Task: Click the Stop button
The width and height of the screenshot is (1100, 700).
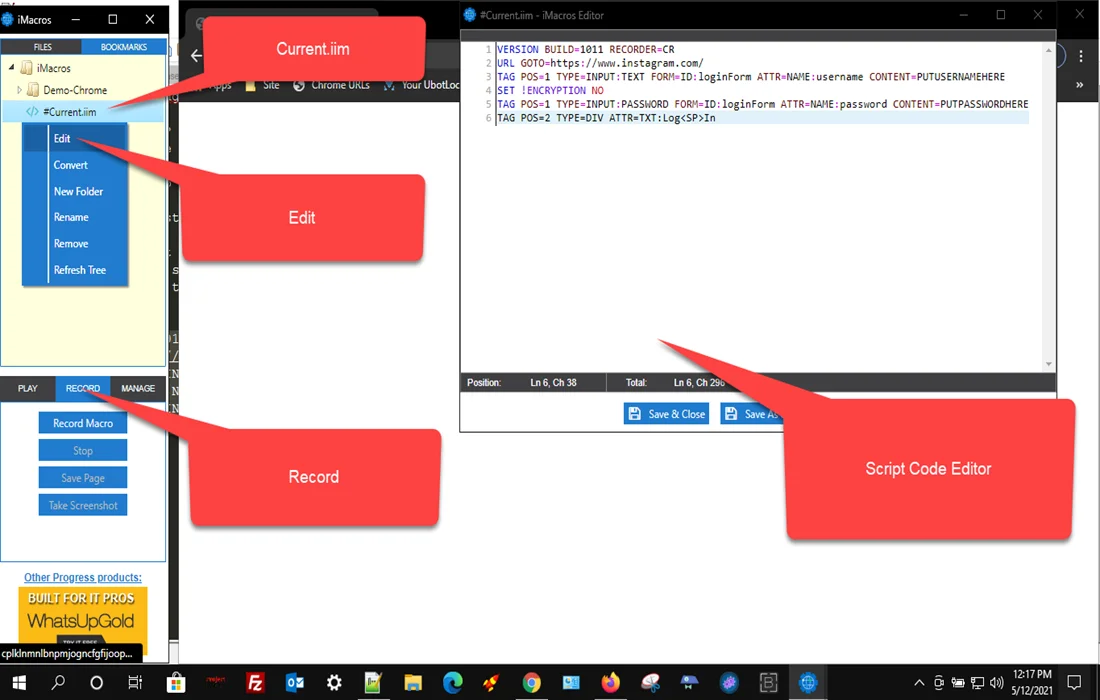Action: pos(83,450)
